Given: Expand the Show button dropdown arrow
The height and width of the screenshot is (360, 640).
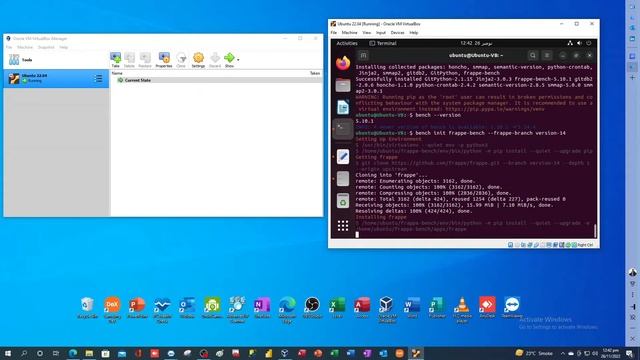Looking at the screenshot, I should pyautogui.click(x=238, y=60).
